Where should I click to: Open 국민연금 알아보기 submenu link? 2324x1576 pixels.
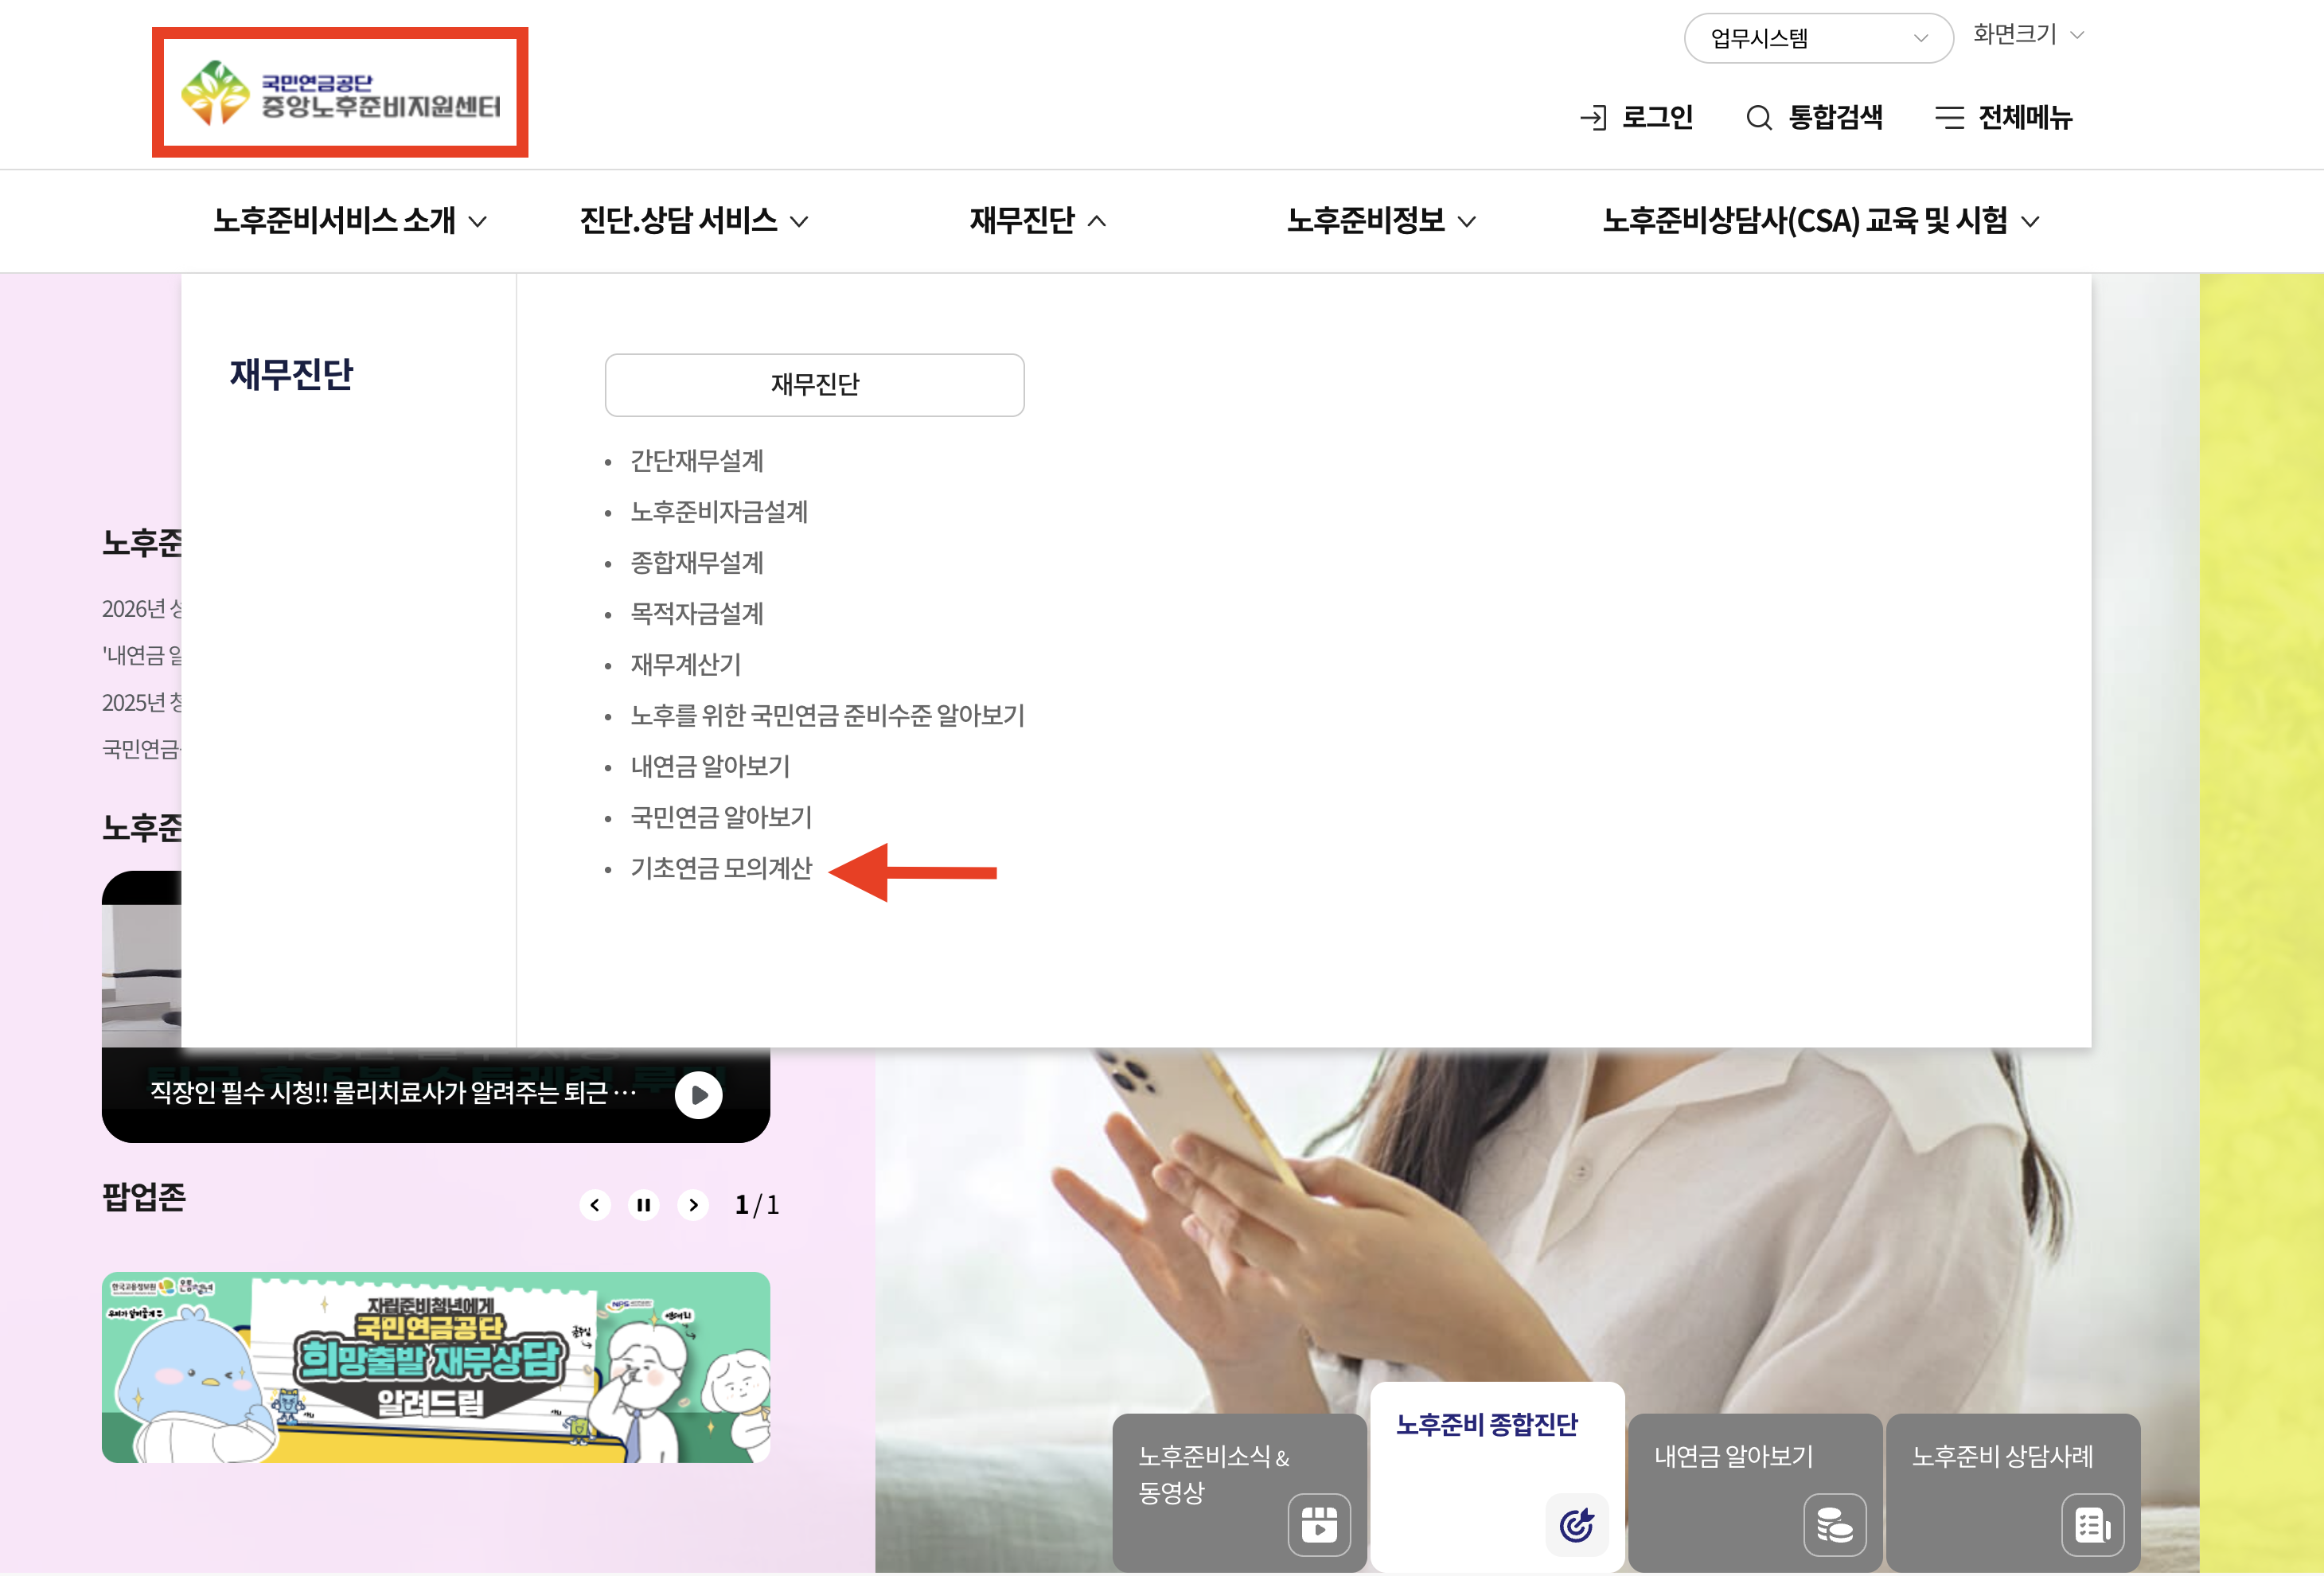click(721, 818)
